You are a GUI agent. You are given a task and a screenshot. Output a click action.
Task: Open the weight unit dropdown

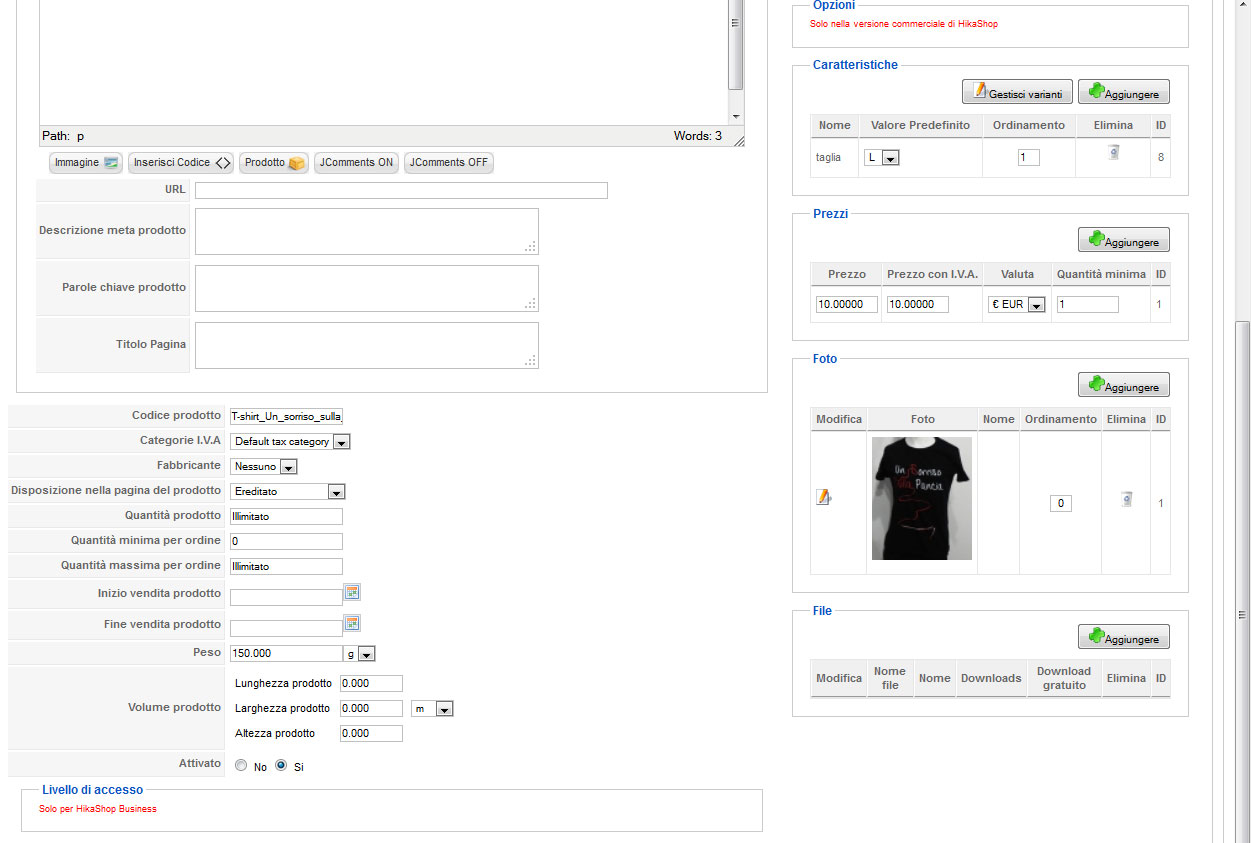point(360,654)
